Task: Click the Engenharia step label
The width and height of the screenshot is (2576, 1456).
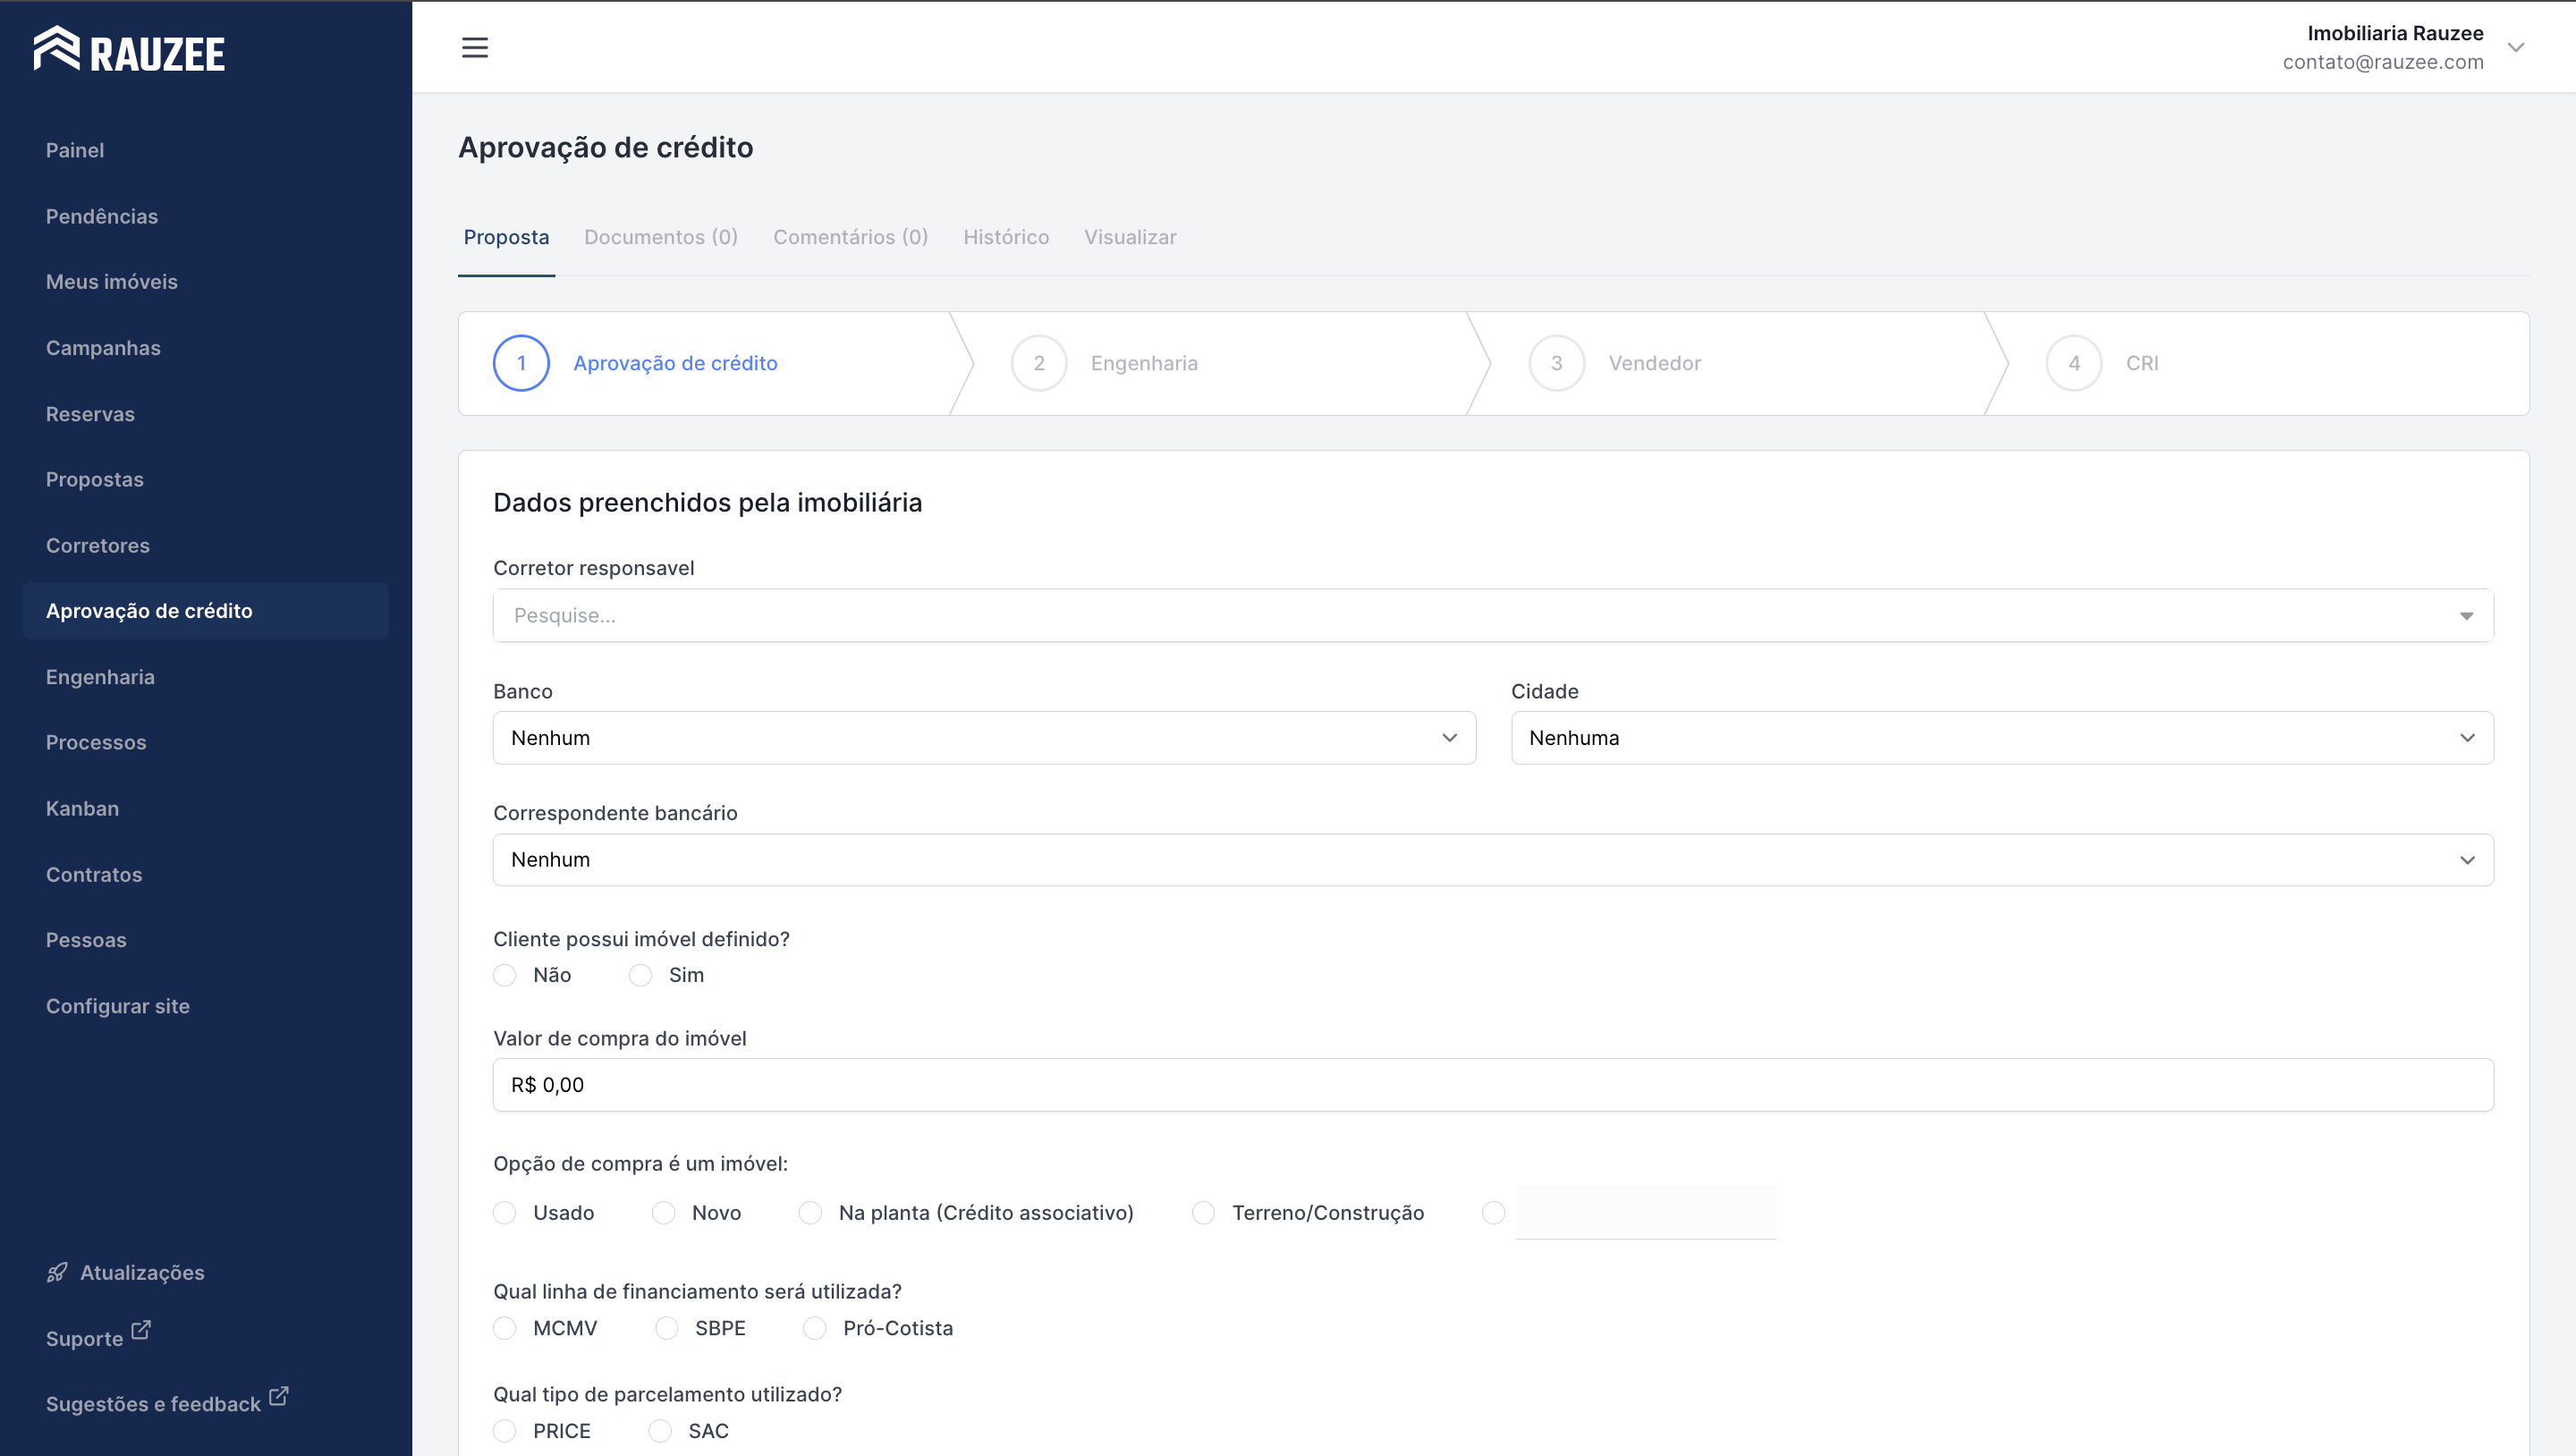Action: pos(1144,363)
